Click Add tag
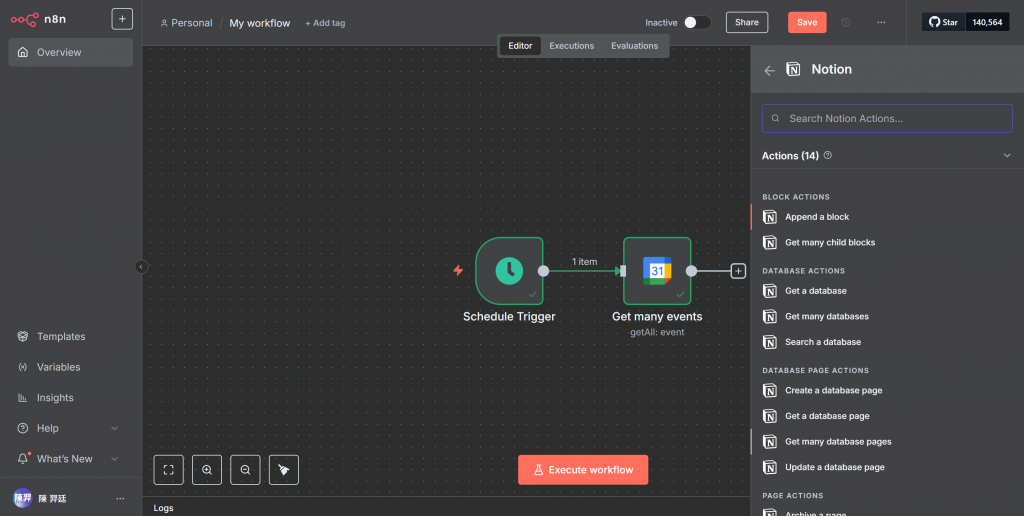 pyautogui.click(x=325, y=23)
